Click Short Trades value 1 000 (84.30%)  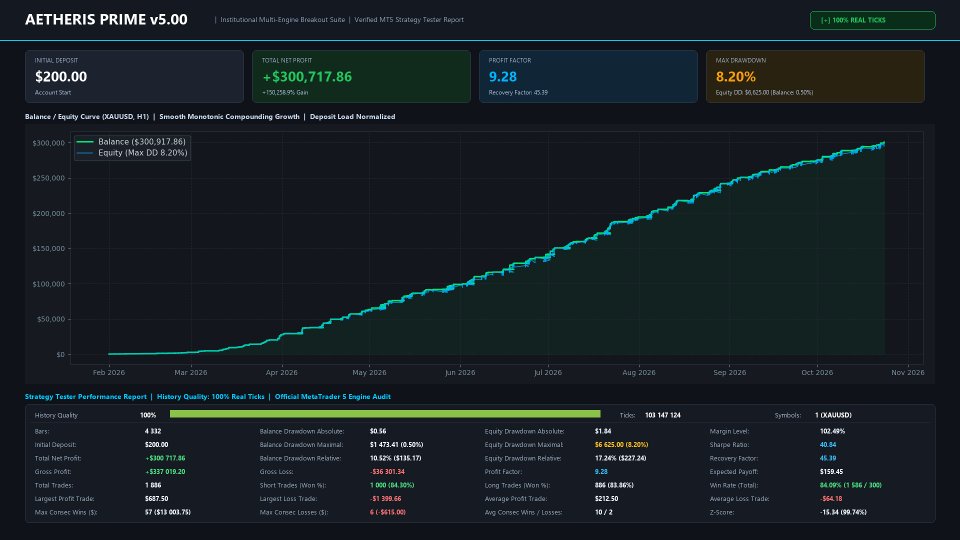click(x=392, y=485)
